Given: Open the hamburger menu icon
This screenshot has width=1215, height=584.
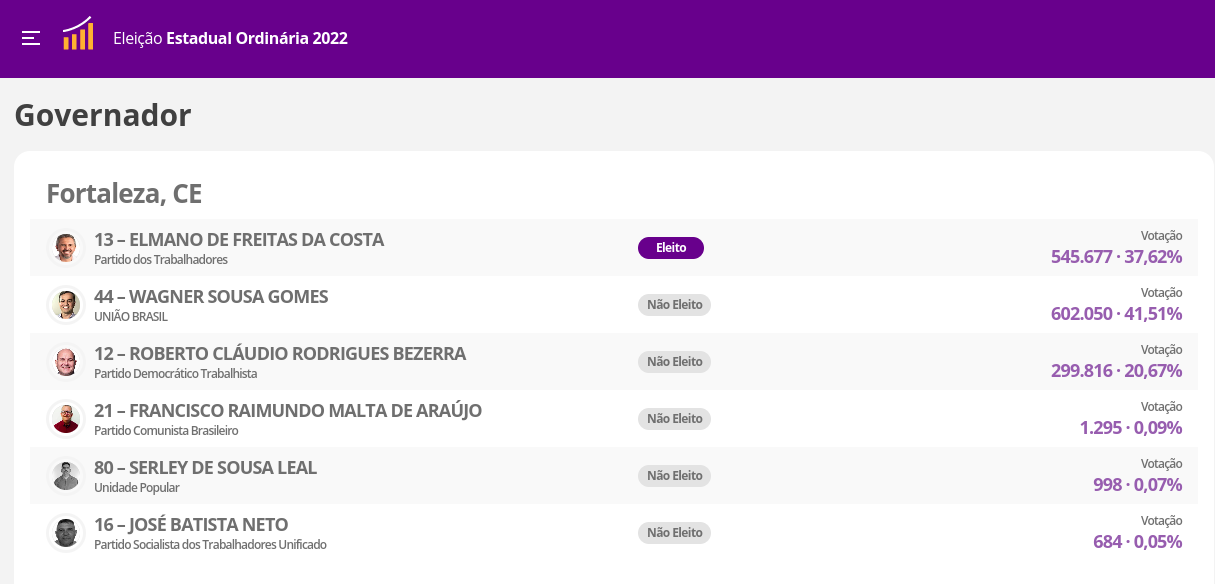Looking at the screenshot, I should 31,38.
